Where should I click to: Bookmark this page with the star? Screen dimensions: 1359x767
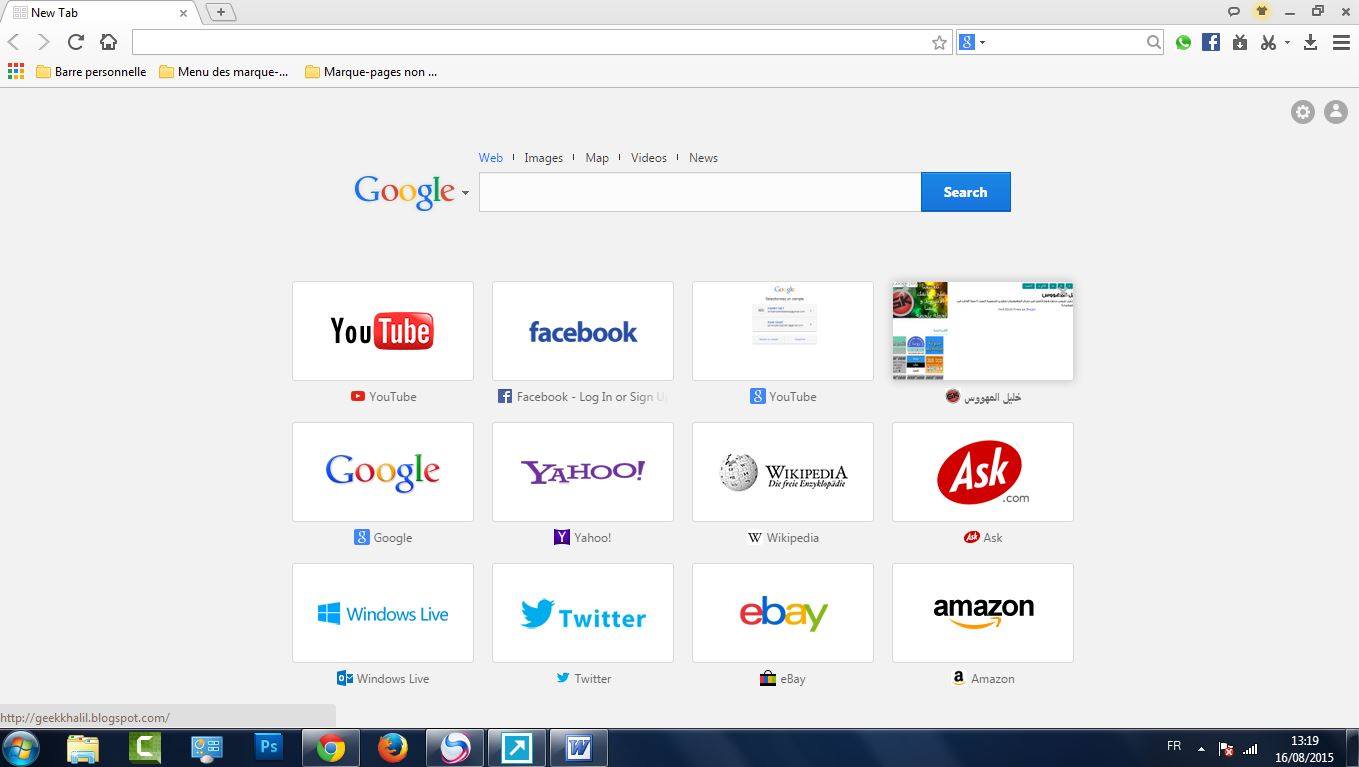[x=939, y=42]
